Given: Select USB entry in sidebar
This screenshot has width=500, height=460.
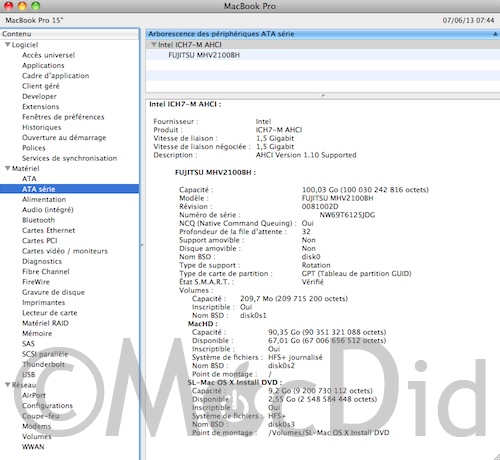Looking at the screenshot, I should click(28, 375).
